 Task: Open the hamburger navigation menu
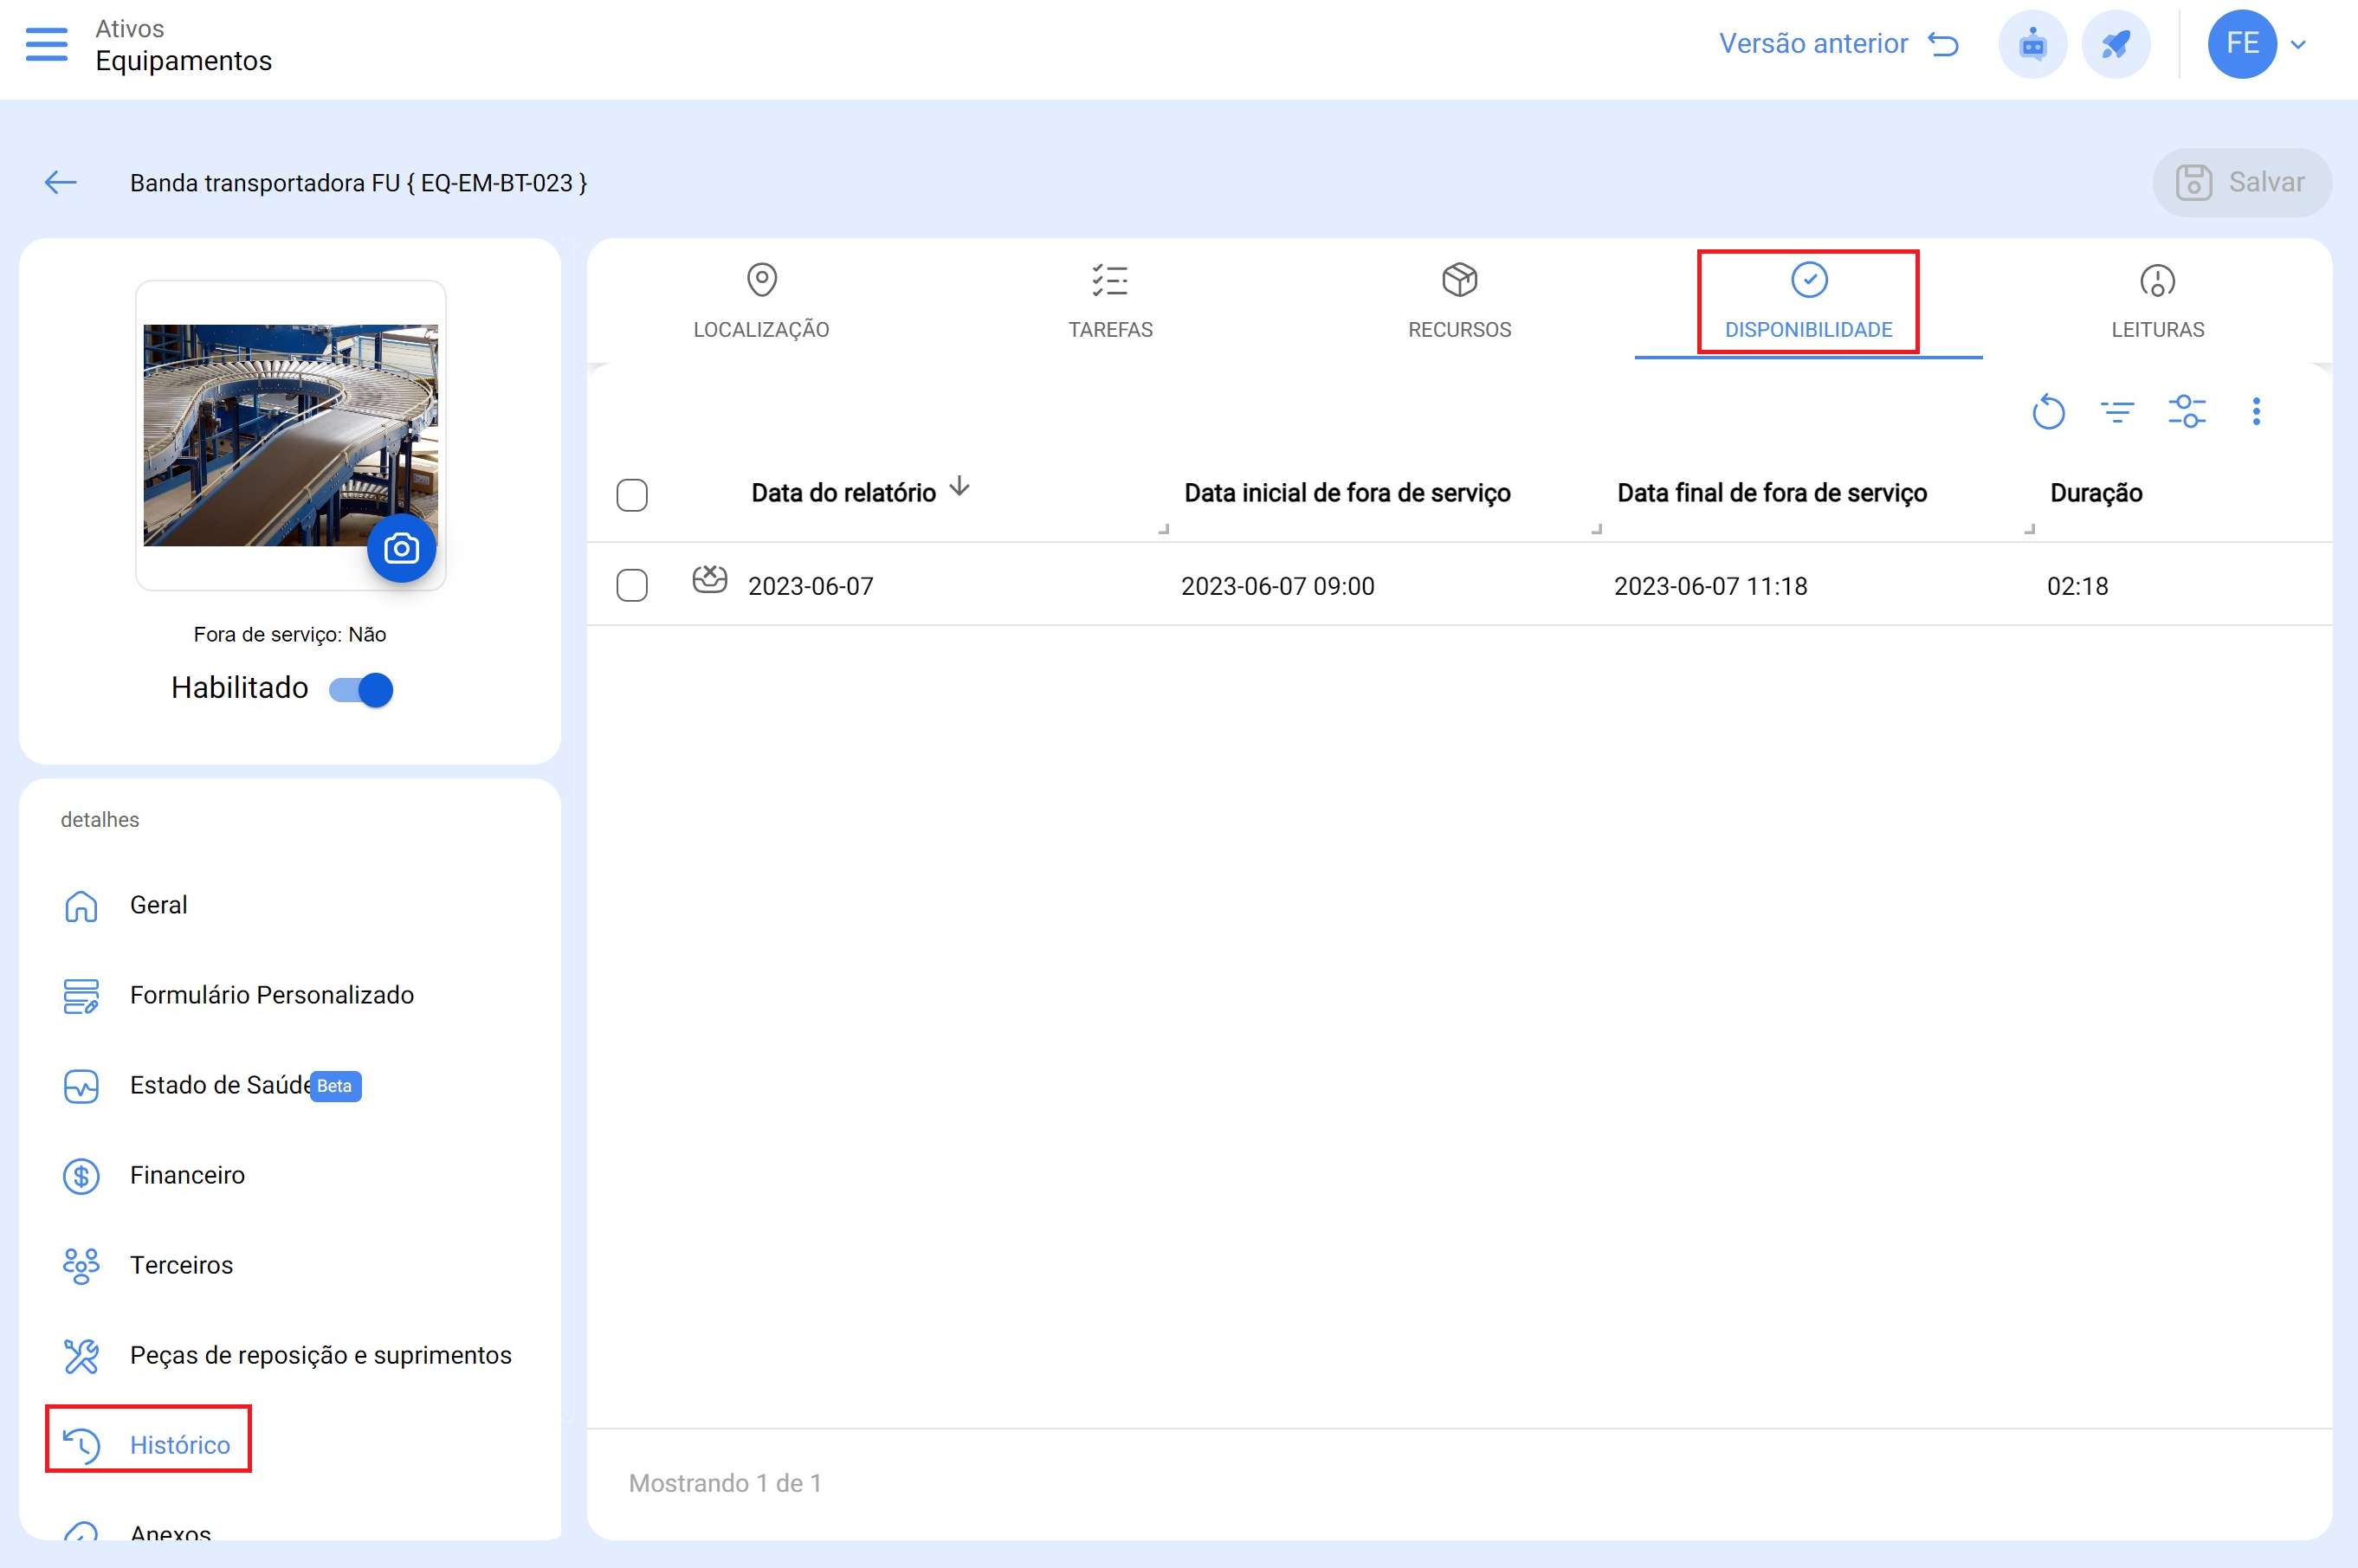tap(46, 45)
